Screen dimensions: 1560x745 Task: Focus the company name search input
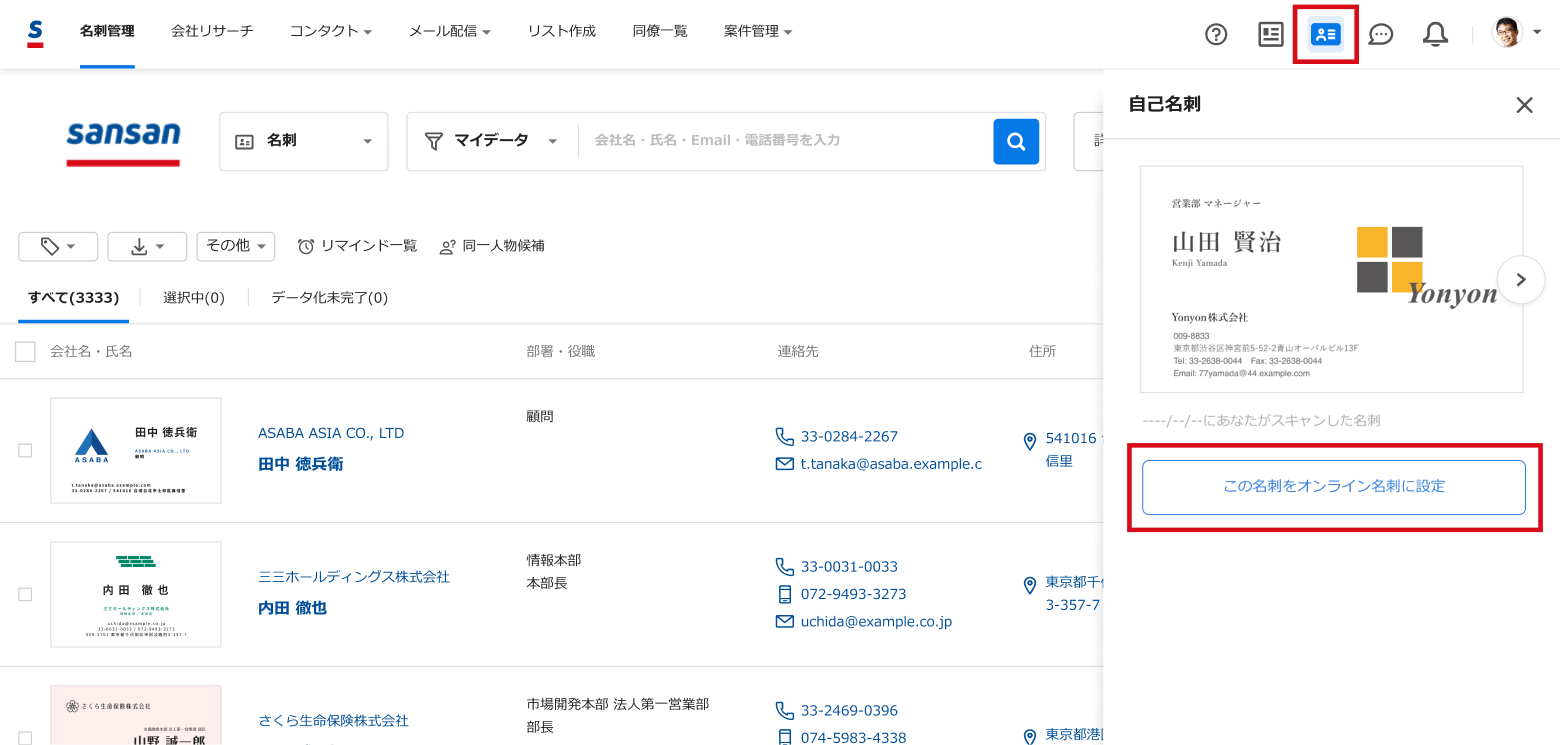784,141
